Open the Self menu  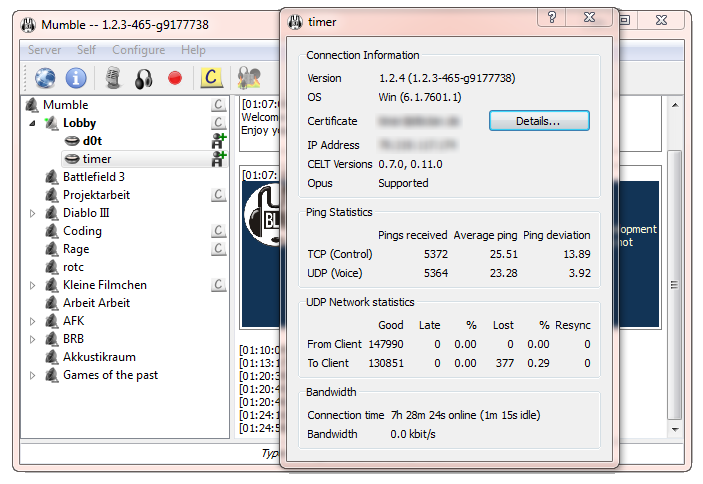[86, 50]
